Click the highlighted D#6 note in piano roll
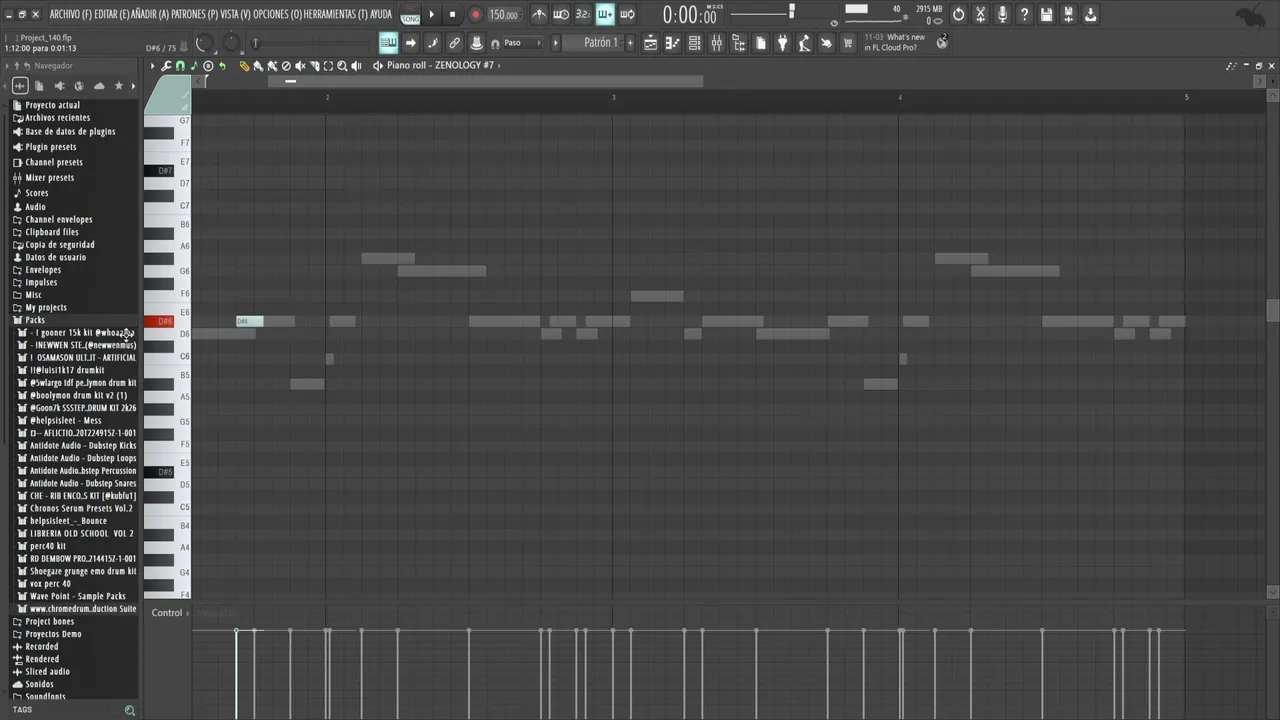 pos(249,321)
